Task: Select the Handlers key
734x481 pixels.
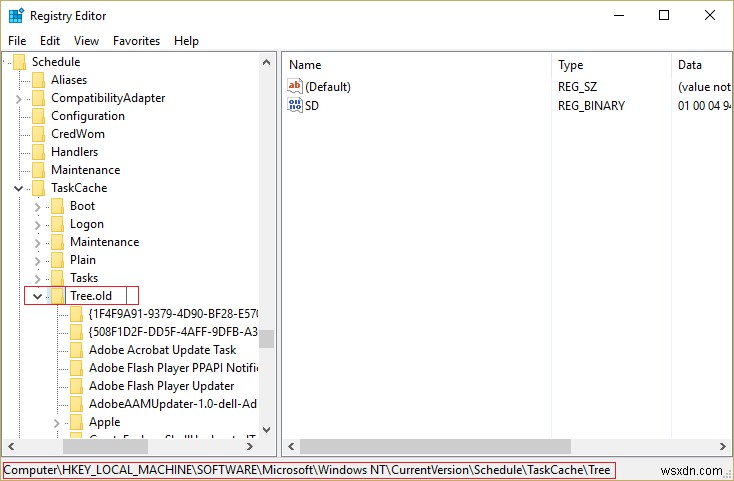Action: pyautogui.click(x=74, y=152)
